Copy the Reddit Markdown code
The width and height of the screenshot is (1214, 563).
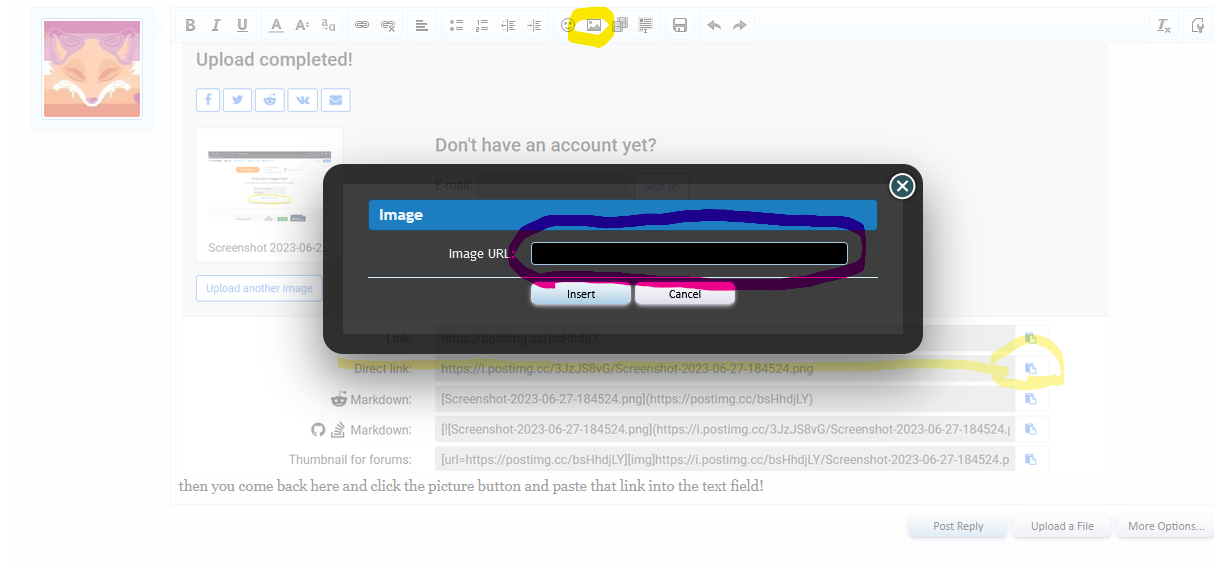tap(1030, 399)
